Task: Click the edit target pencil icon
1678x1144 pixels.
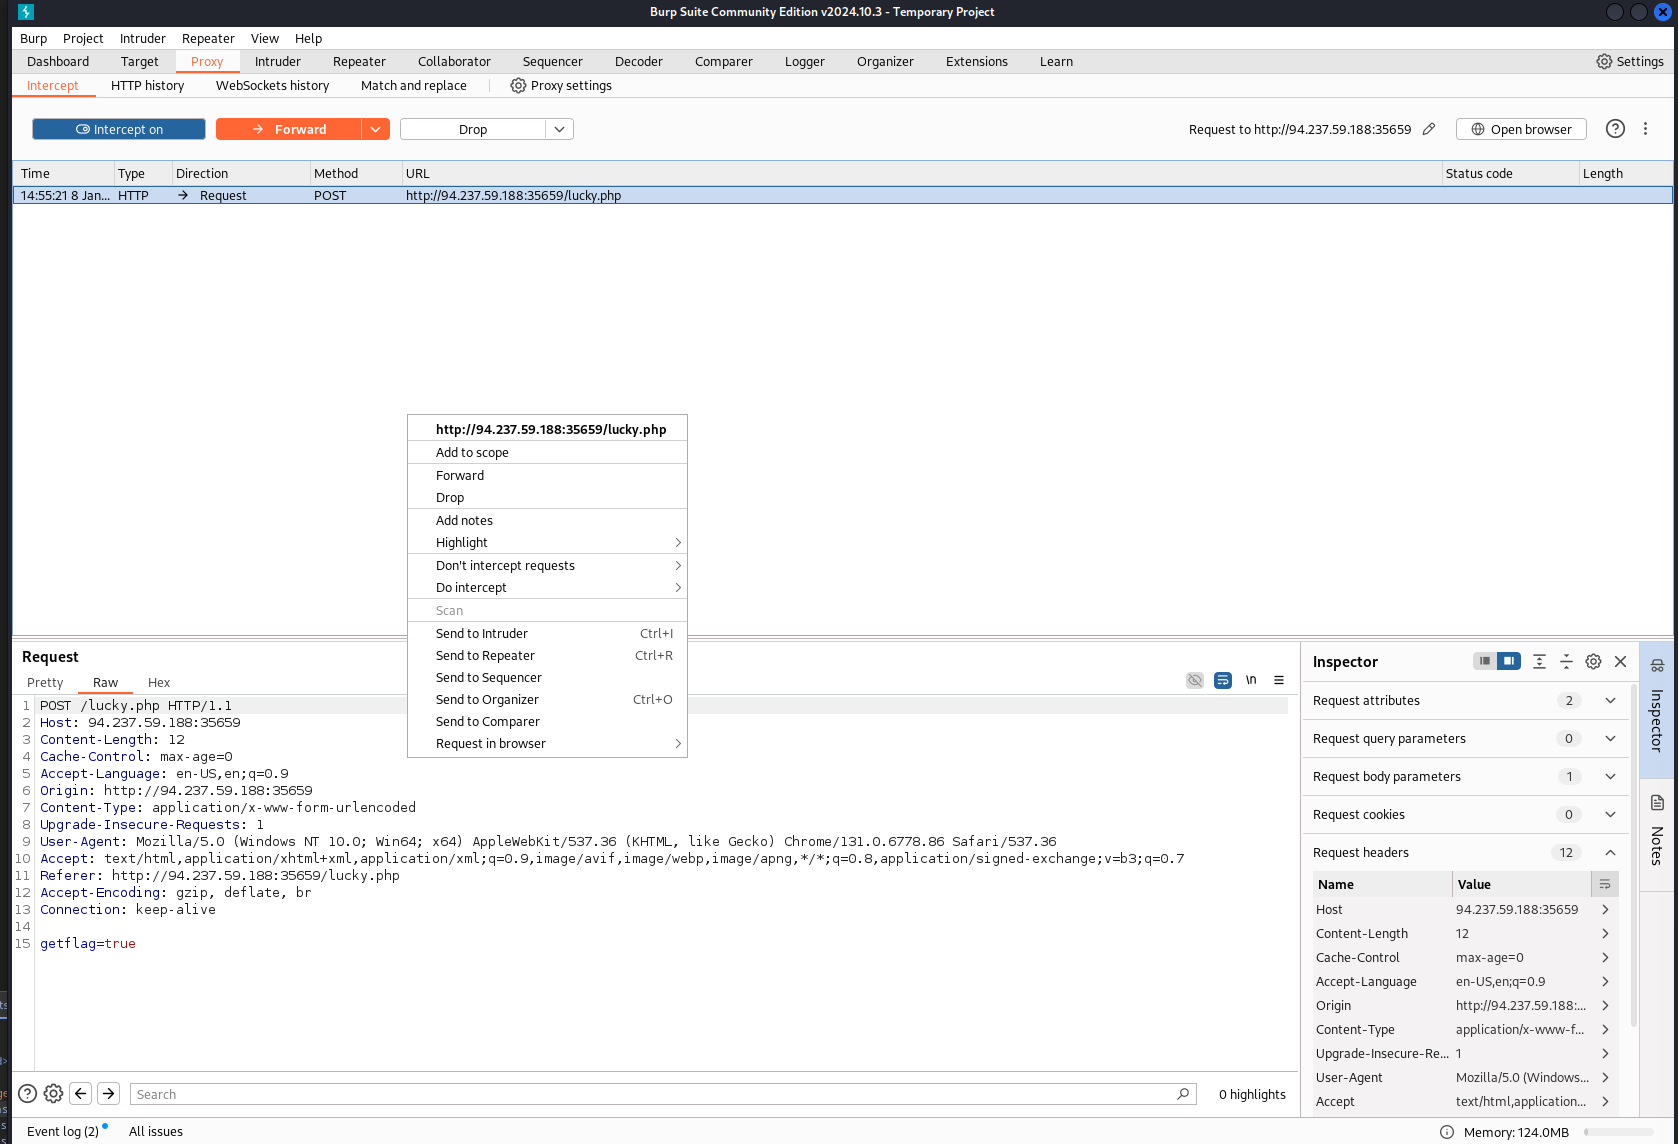Action: pos(1429,129)
